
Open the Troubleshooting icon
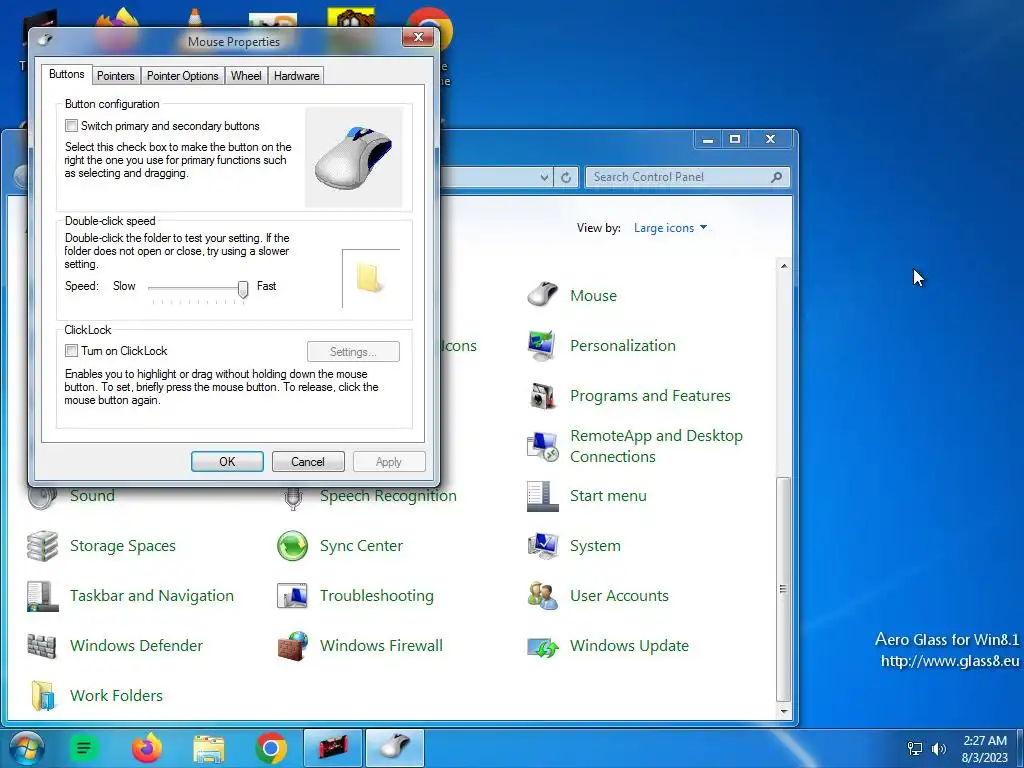coord(292,596)
